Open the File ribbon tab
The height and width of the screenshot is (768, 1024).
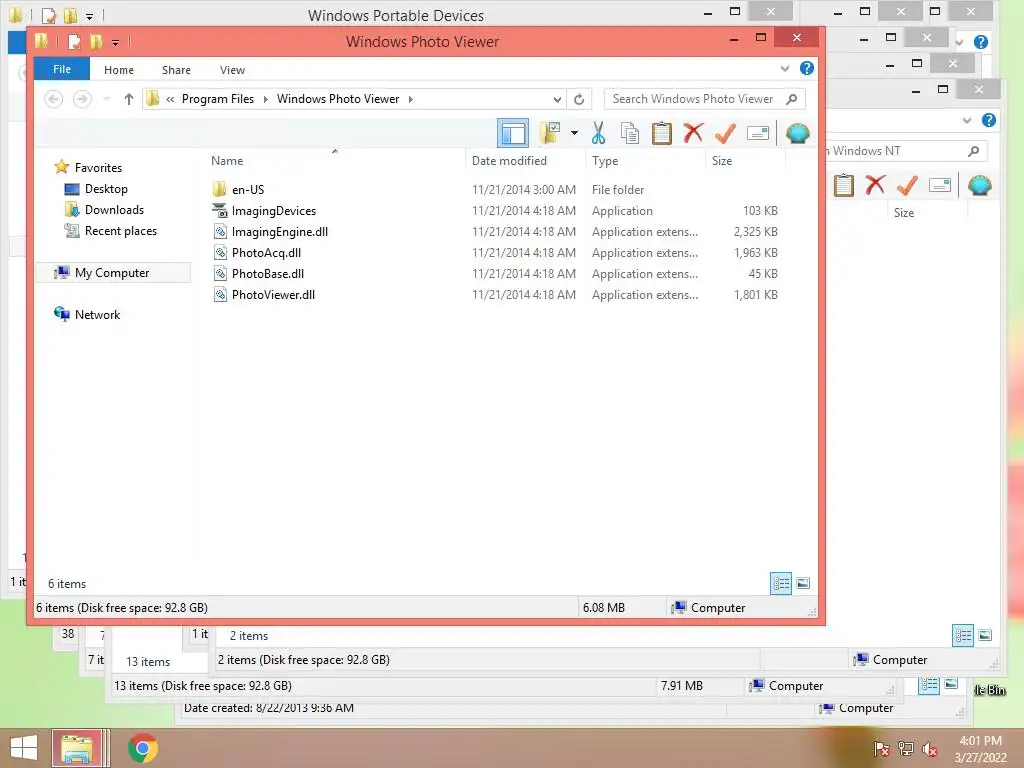(x=62, y=69)
